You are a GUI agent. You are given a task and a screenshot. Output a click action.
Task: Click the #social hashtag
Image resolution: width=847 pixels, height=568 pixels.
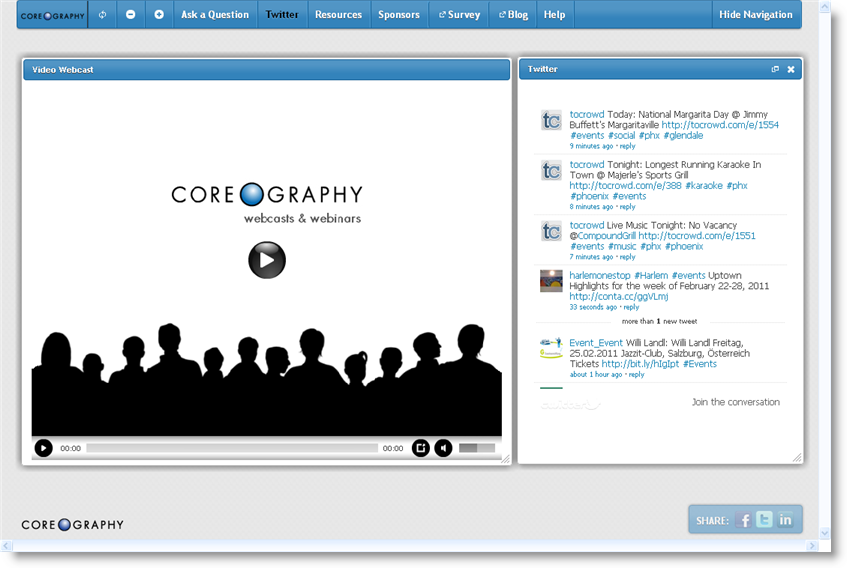[622, 136]
